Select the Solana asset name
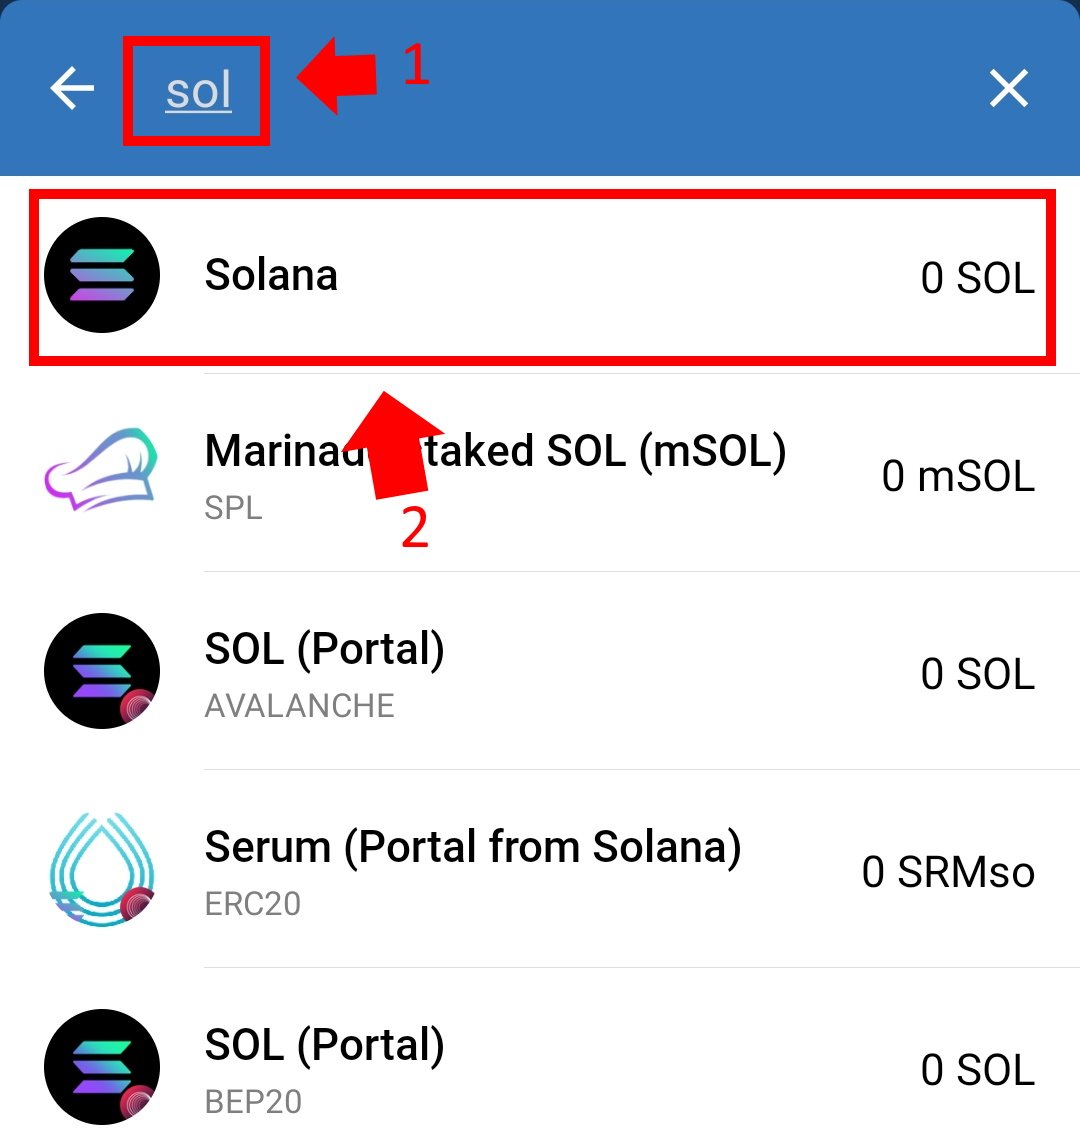The width and height of the screenshot is (1080, 1130). point(271,275)
